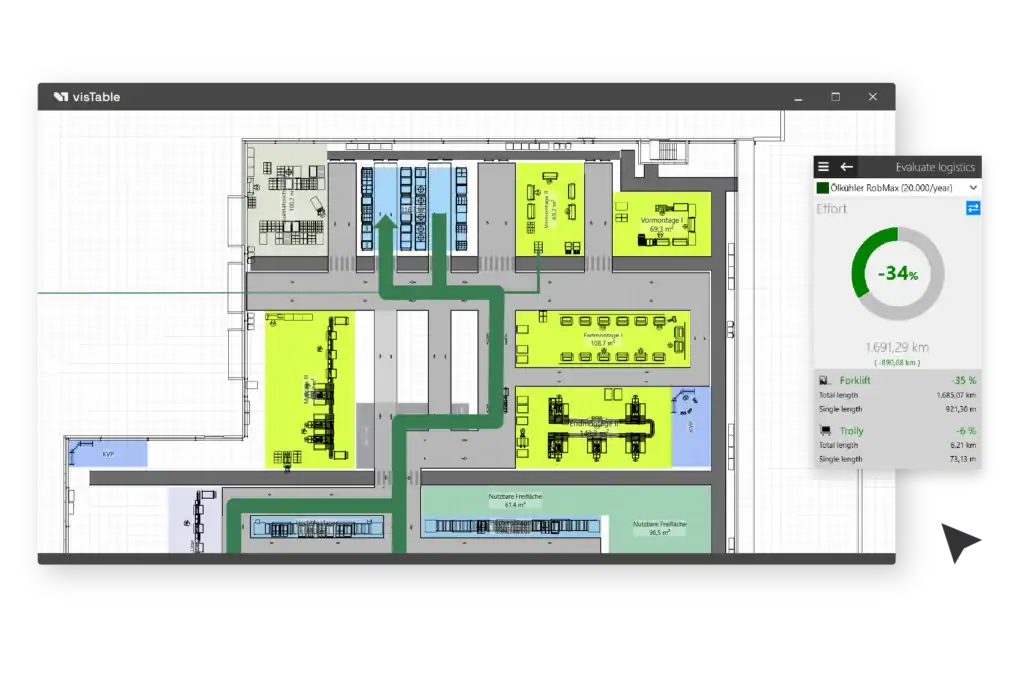Select the Vormontage I area
The width and height of the screenshot is (1024, 674).
click(x=661, y=224)
